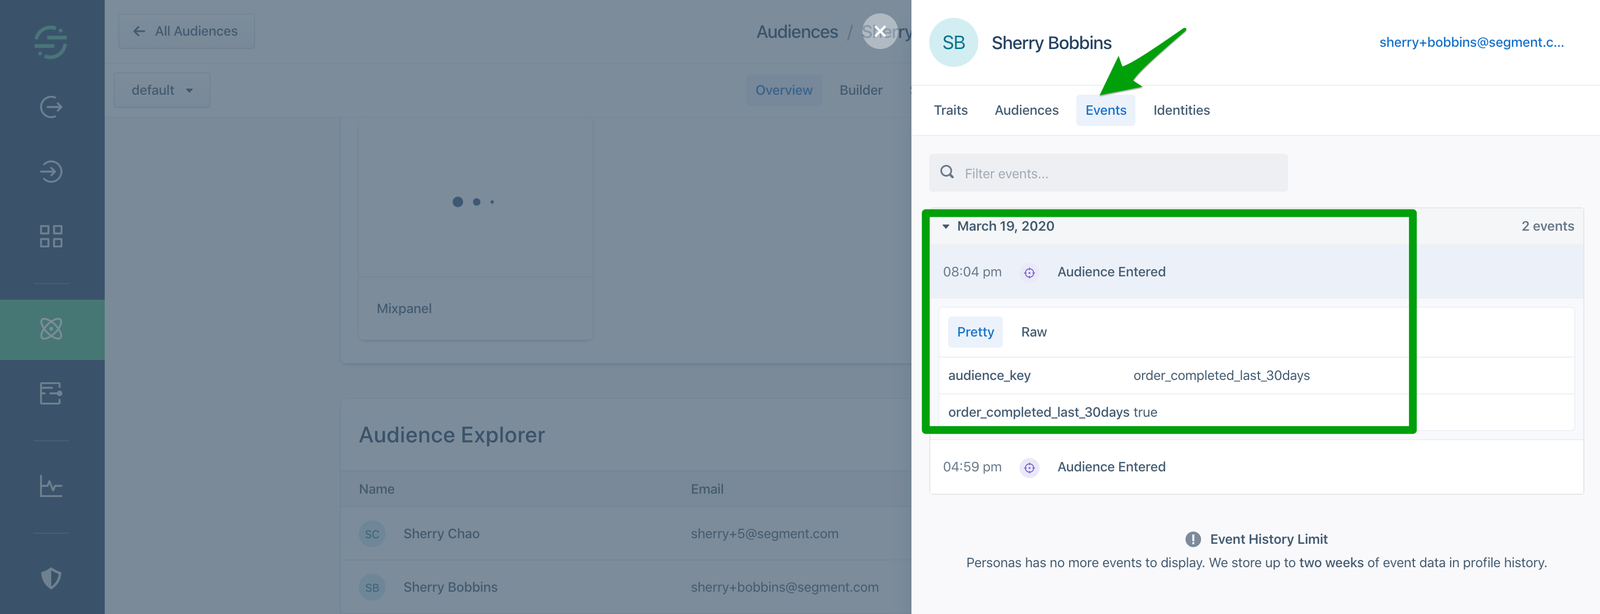The image size is (1600, 614).
Task: Switch to the Identities tab
Action: [x=1181, y=110]
